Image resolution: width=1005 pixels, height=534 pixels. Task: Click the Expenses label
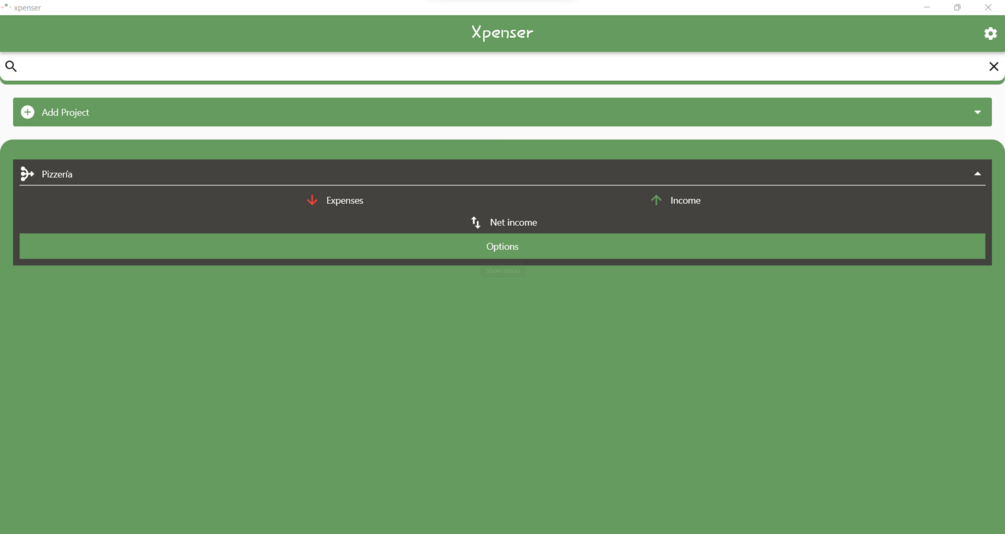(345, 201)
